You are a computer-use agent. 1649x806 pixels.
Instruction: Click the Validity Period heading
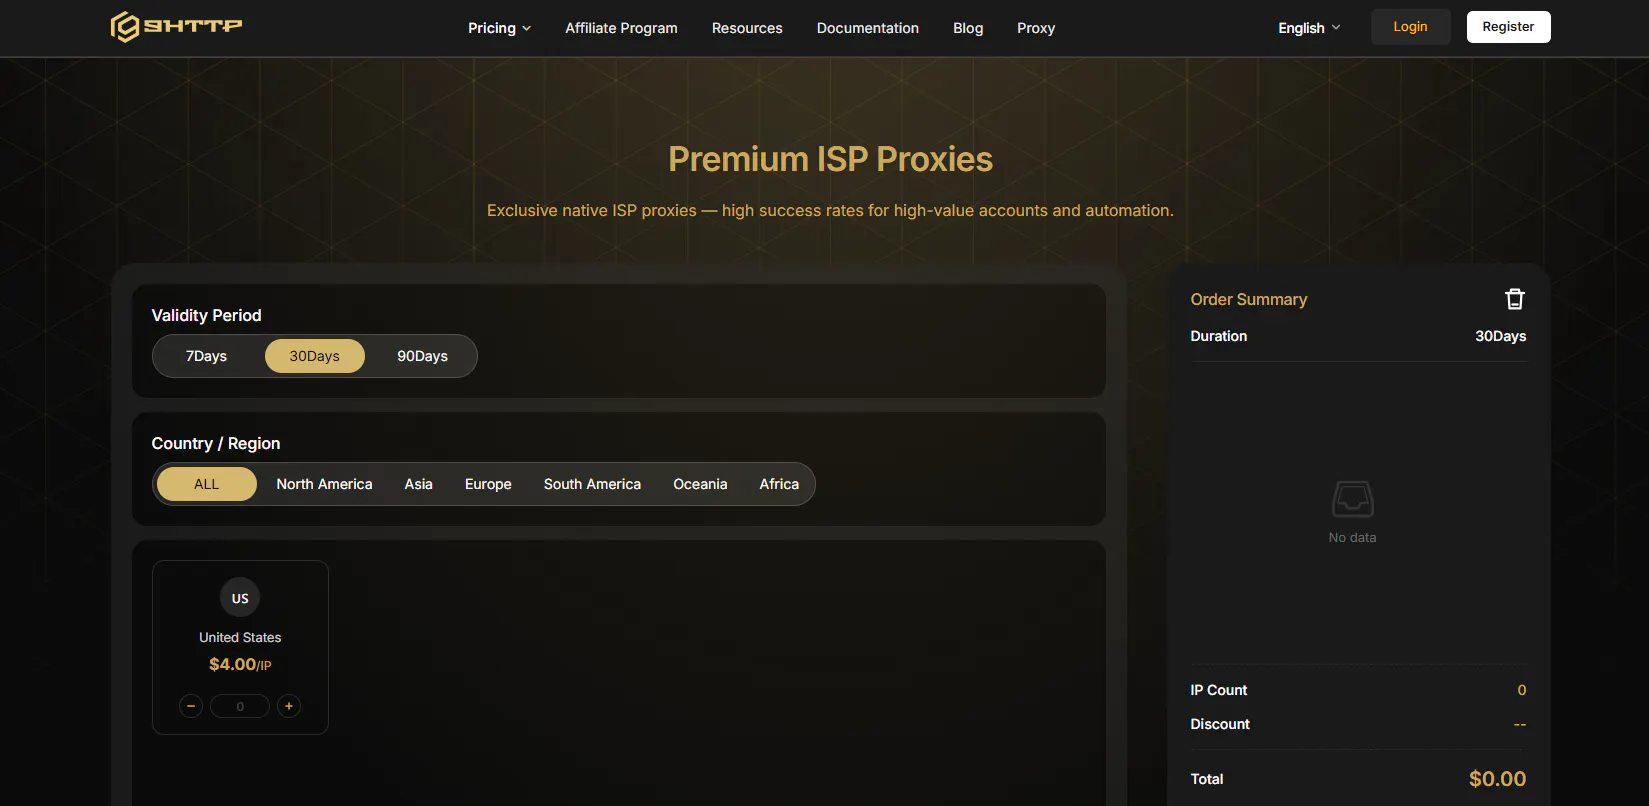click(206, 315)
